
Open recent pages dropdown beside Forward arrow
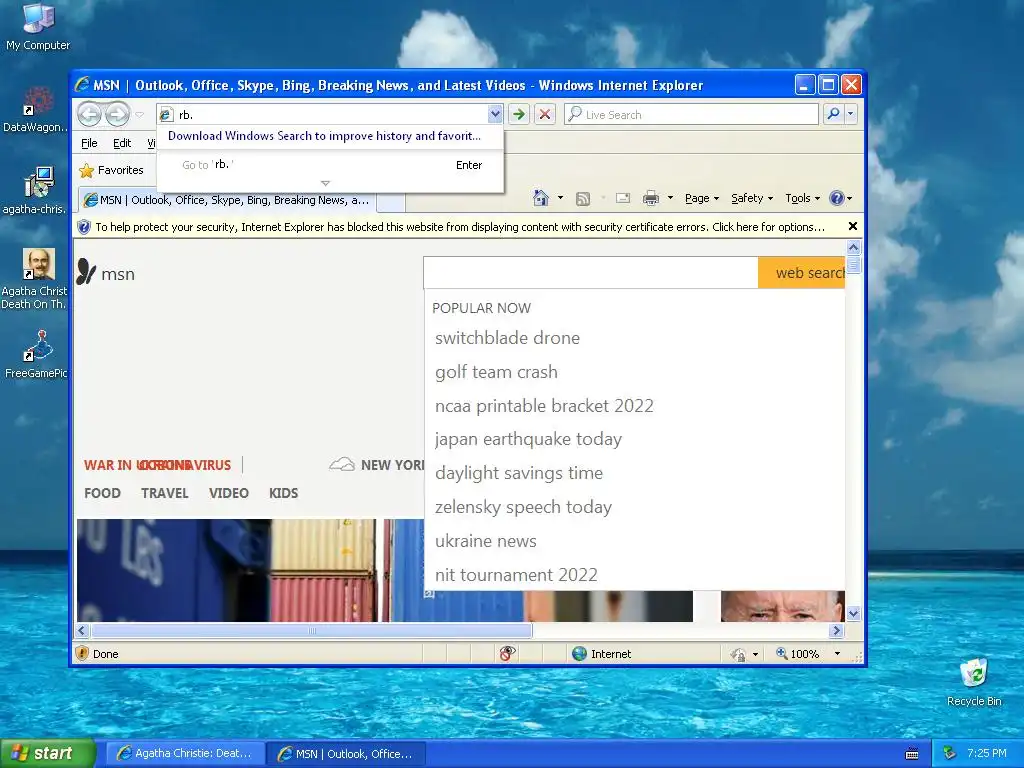click(139, 114)
